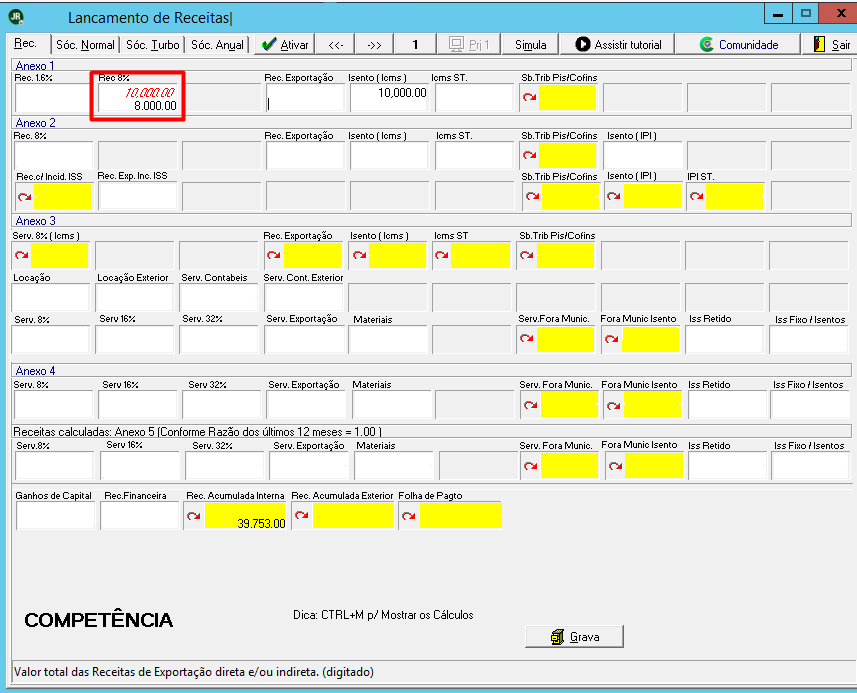Run the Simula button
The image size is (857, 693).
click(x=530, y=44)
